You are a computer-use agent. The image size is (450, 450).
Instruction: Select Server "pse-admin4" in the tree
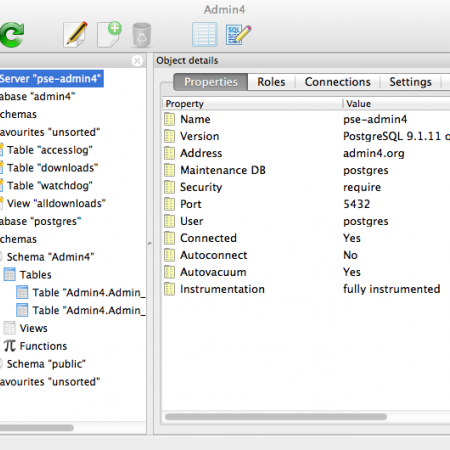(51, 79)
